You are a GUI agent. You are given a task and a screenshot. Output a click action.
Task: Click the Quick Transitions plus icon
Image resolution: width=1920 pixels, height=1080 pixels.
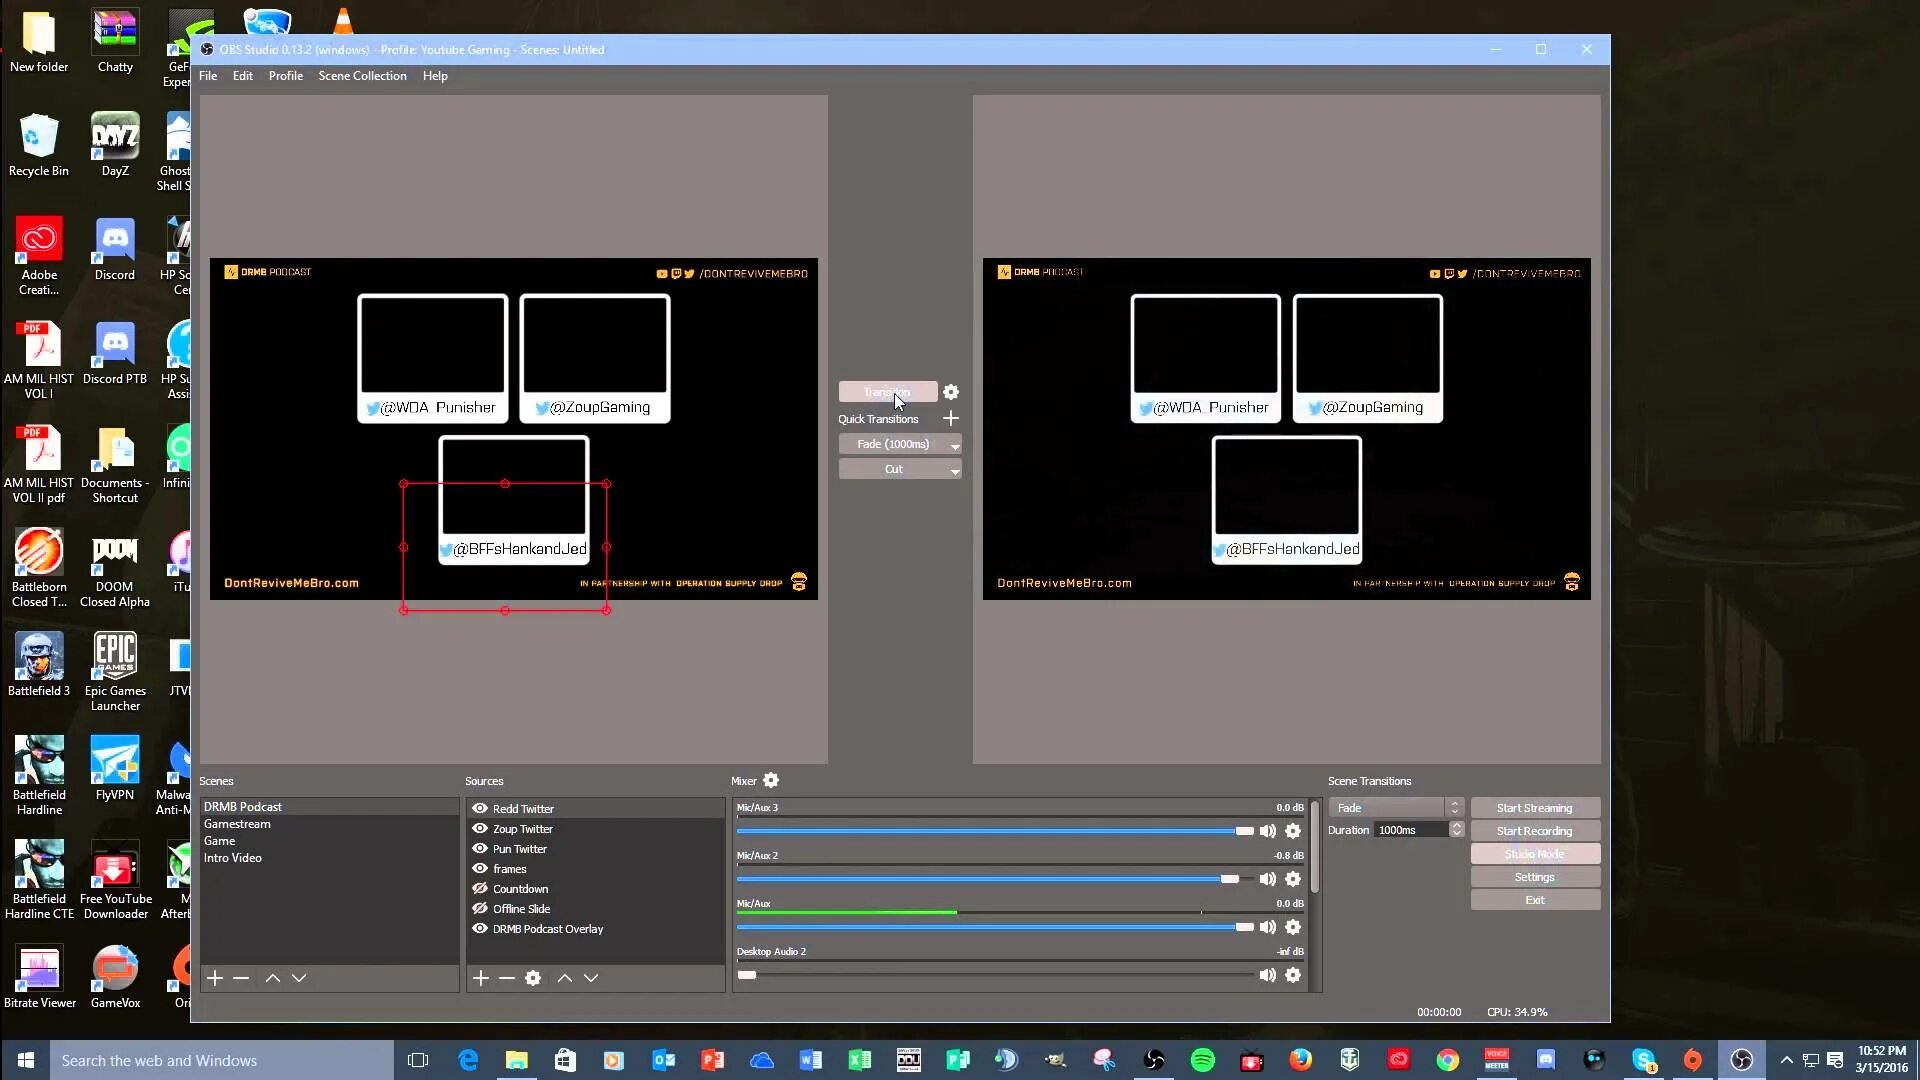pyautogui.click(x=951, y=418)
